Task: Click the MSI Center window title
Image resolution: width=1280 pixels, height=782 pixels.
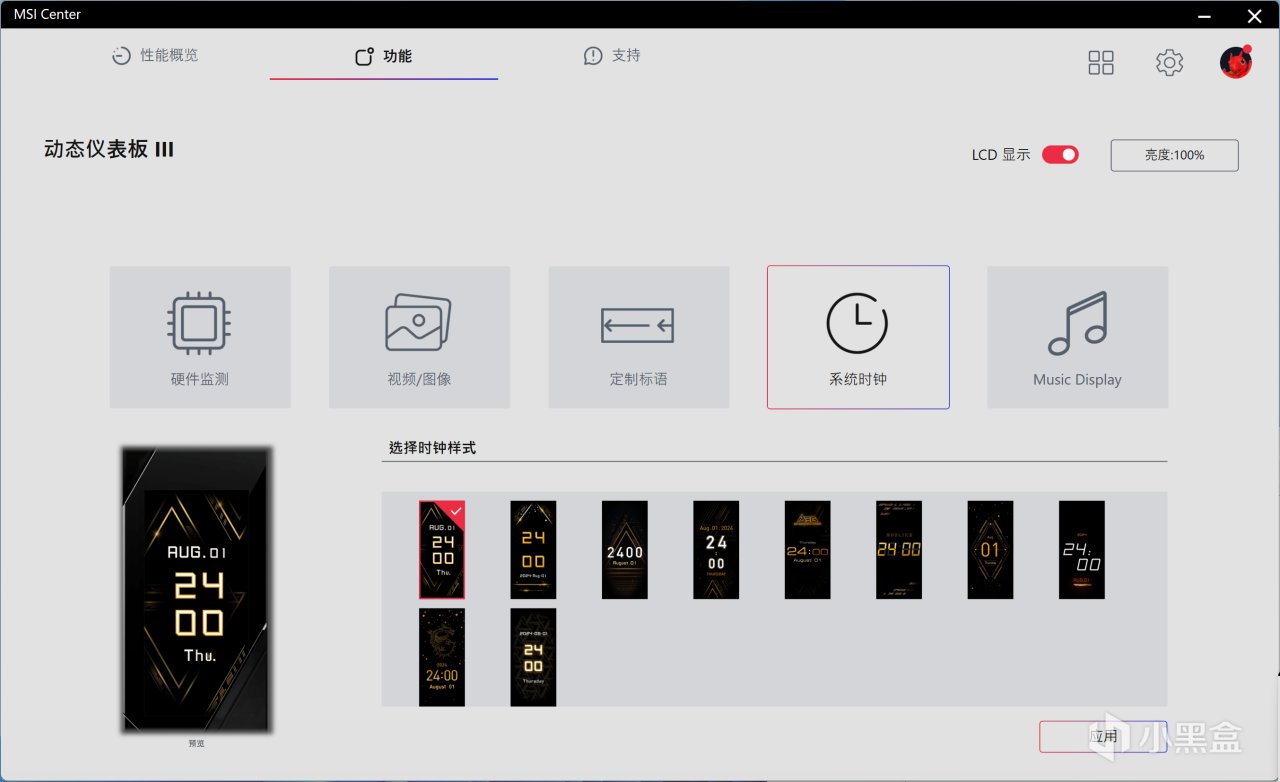Action: (x=47, y=14)
